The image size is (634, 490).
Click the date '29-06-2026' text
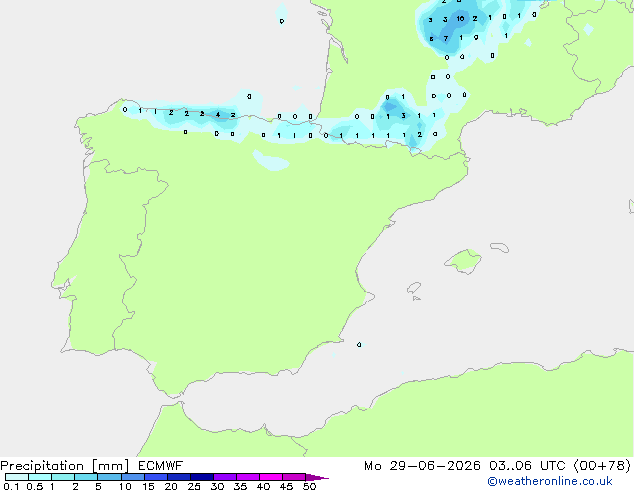(x=435, y=466)
